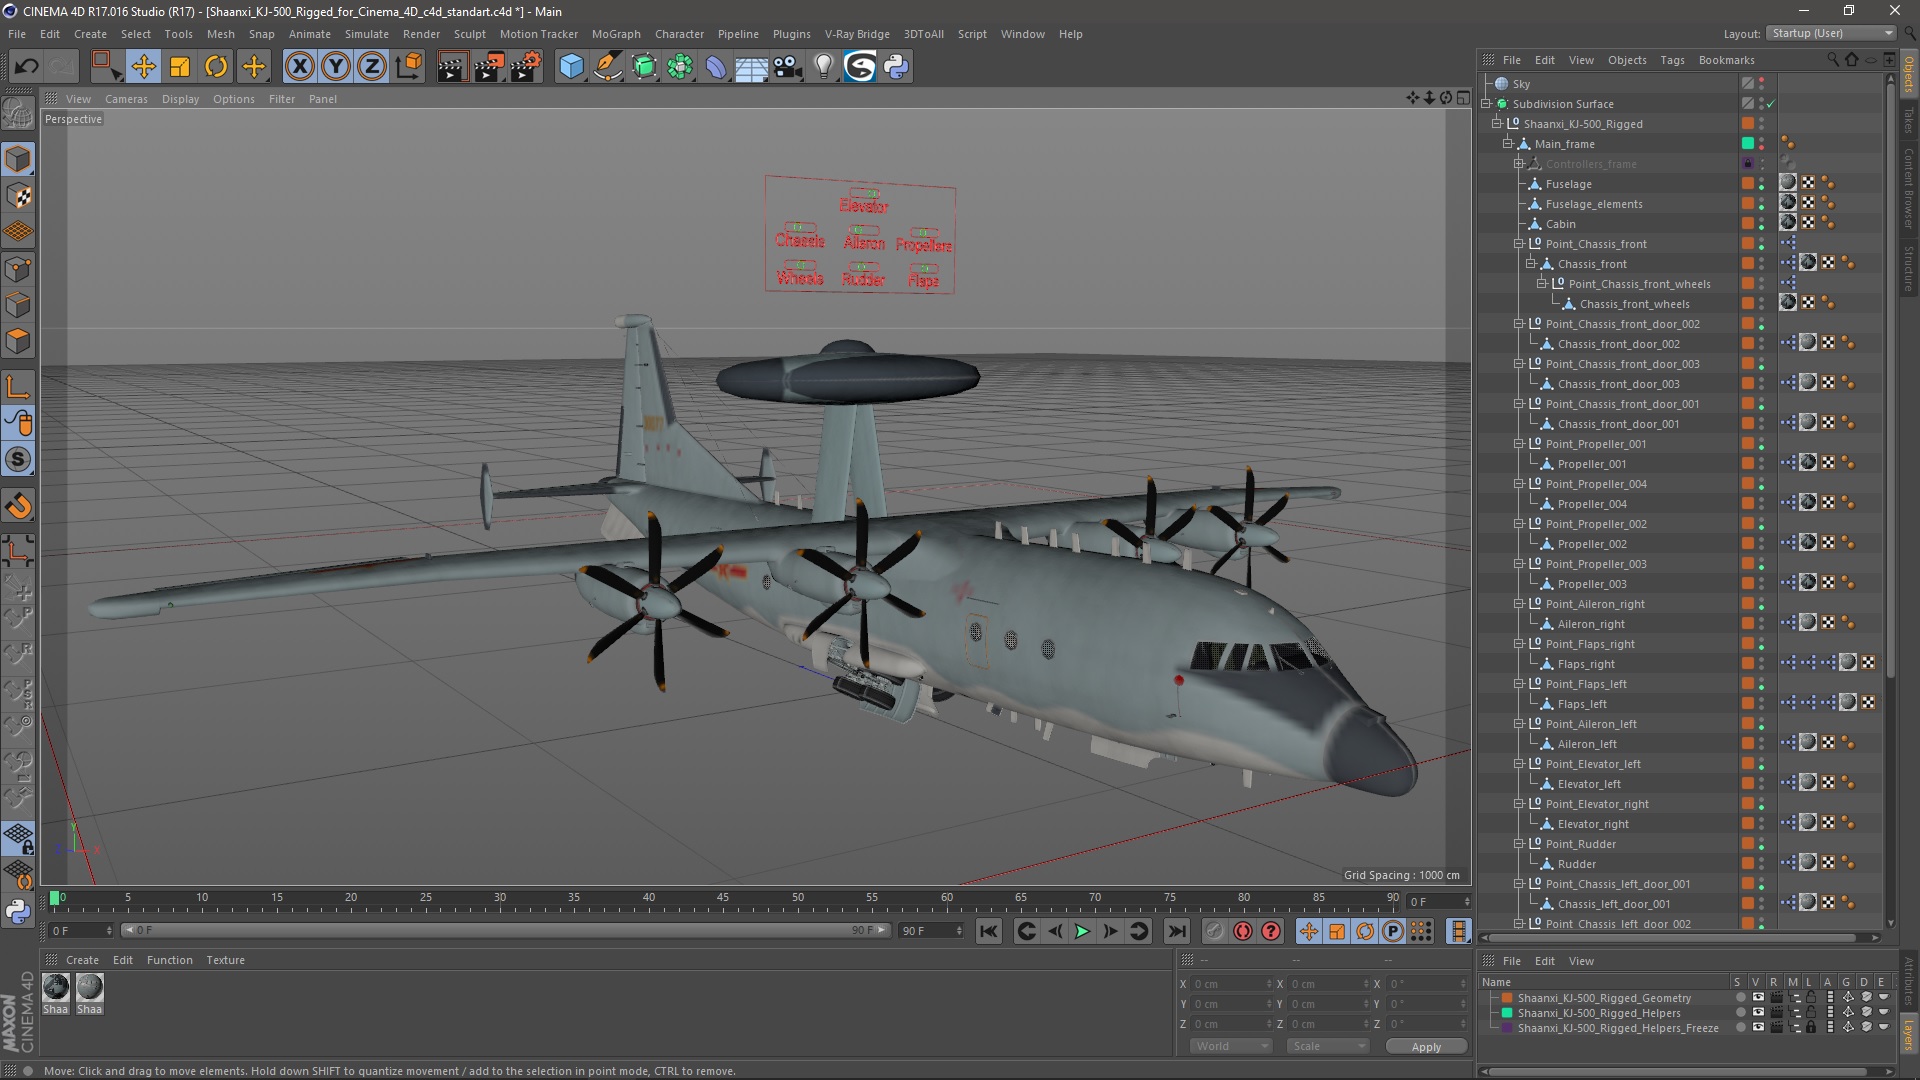Open the Layout dropdown Startup (User)
Viewport: 1920px width, 1080px height.
[x=1831, y=33]
